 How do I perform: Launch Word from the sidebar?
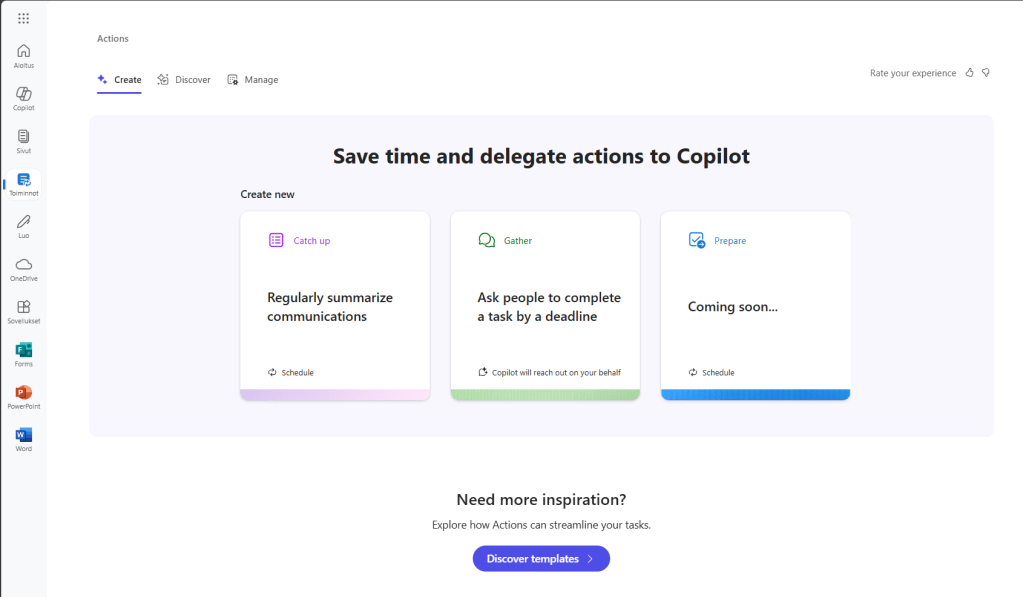(24, 439)
